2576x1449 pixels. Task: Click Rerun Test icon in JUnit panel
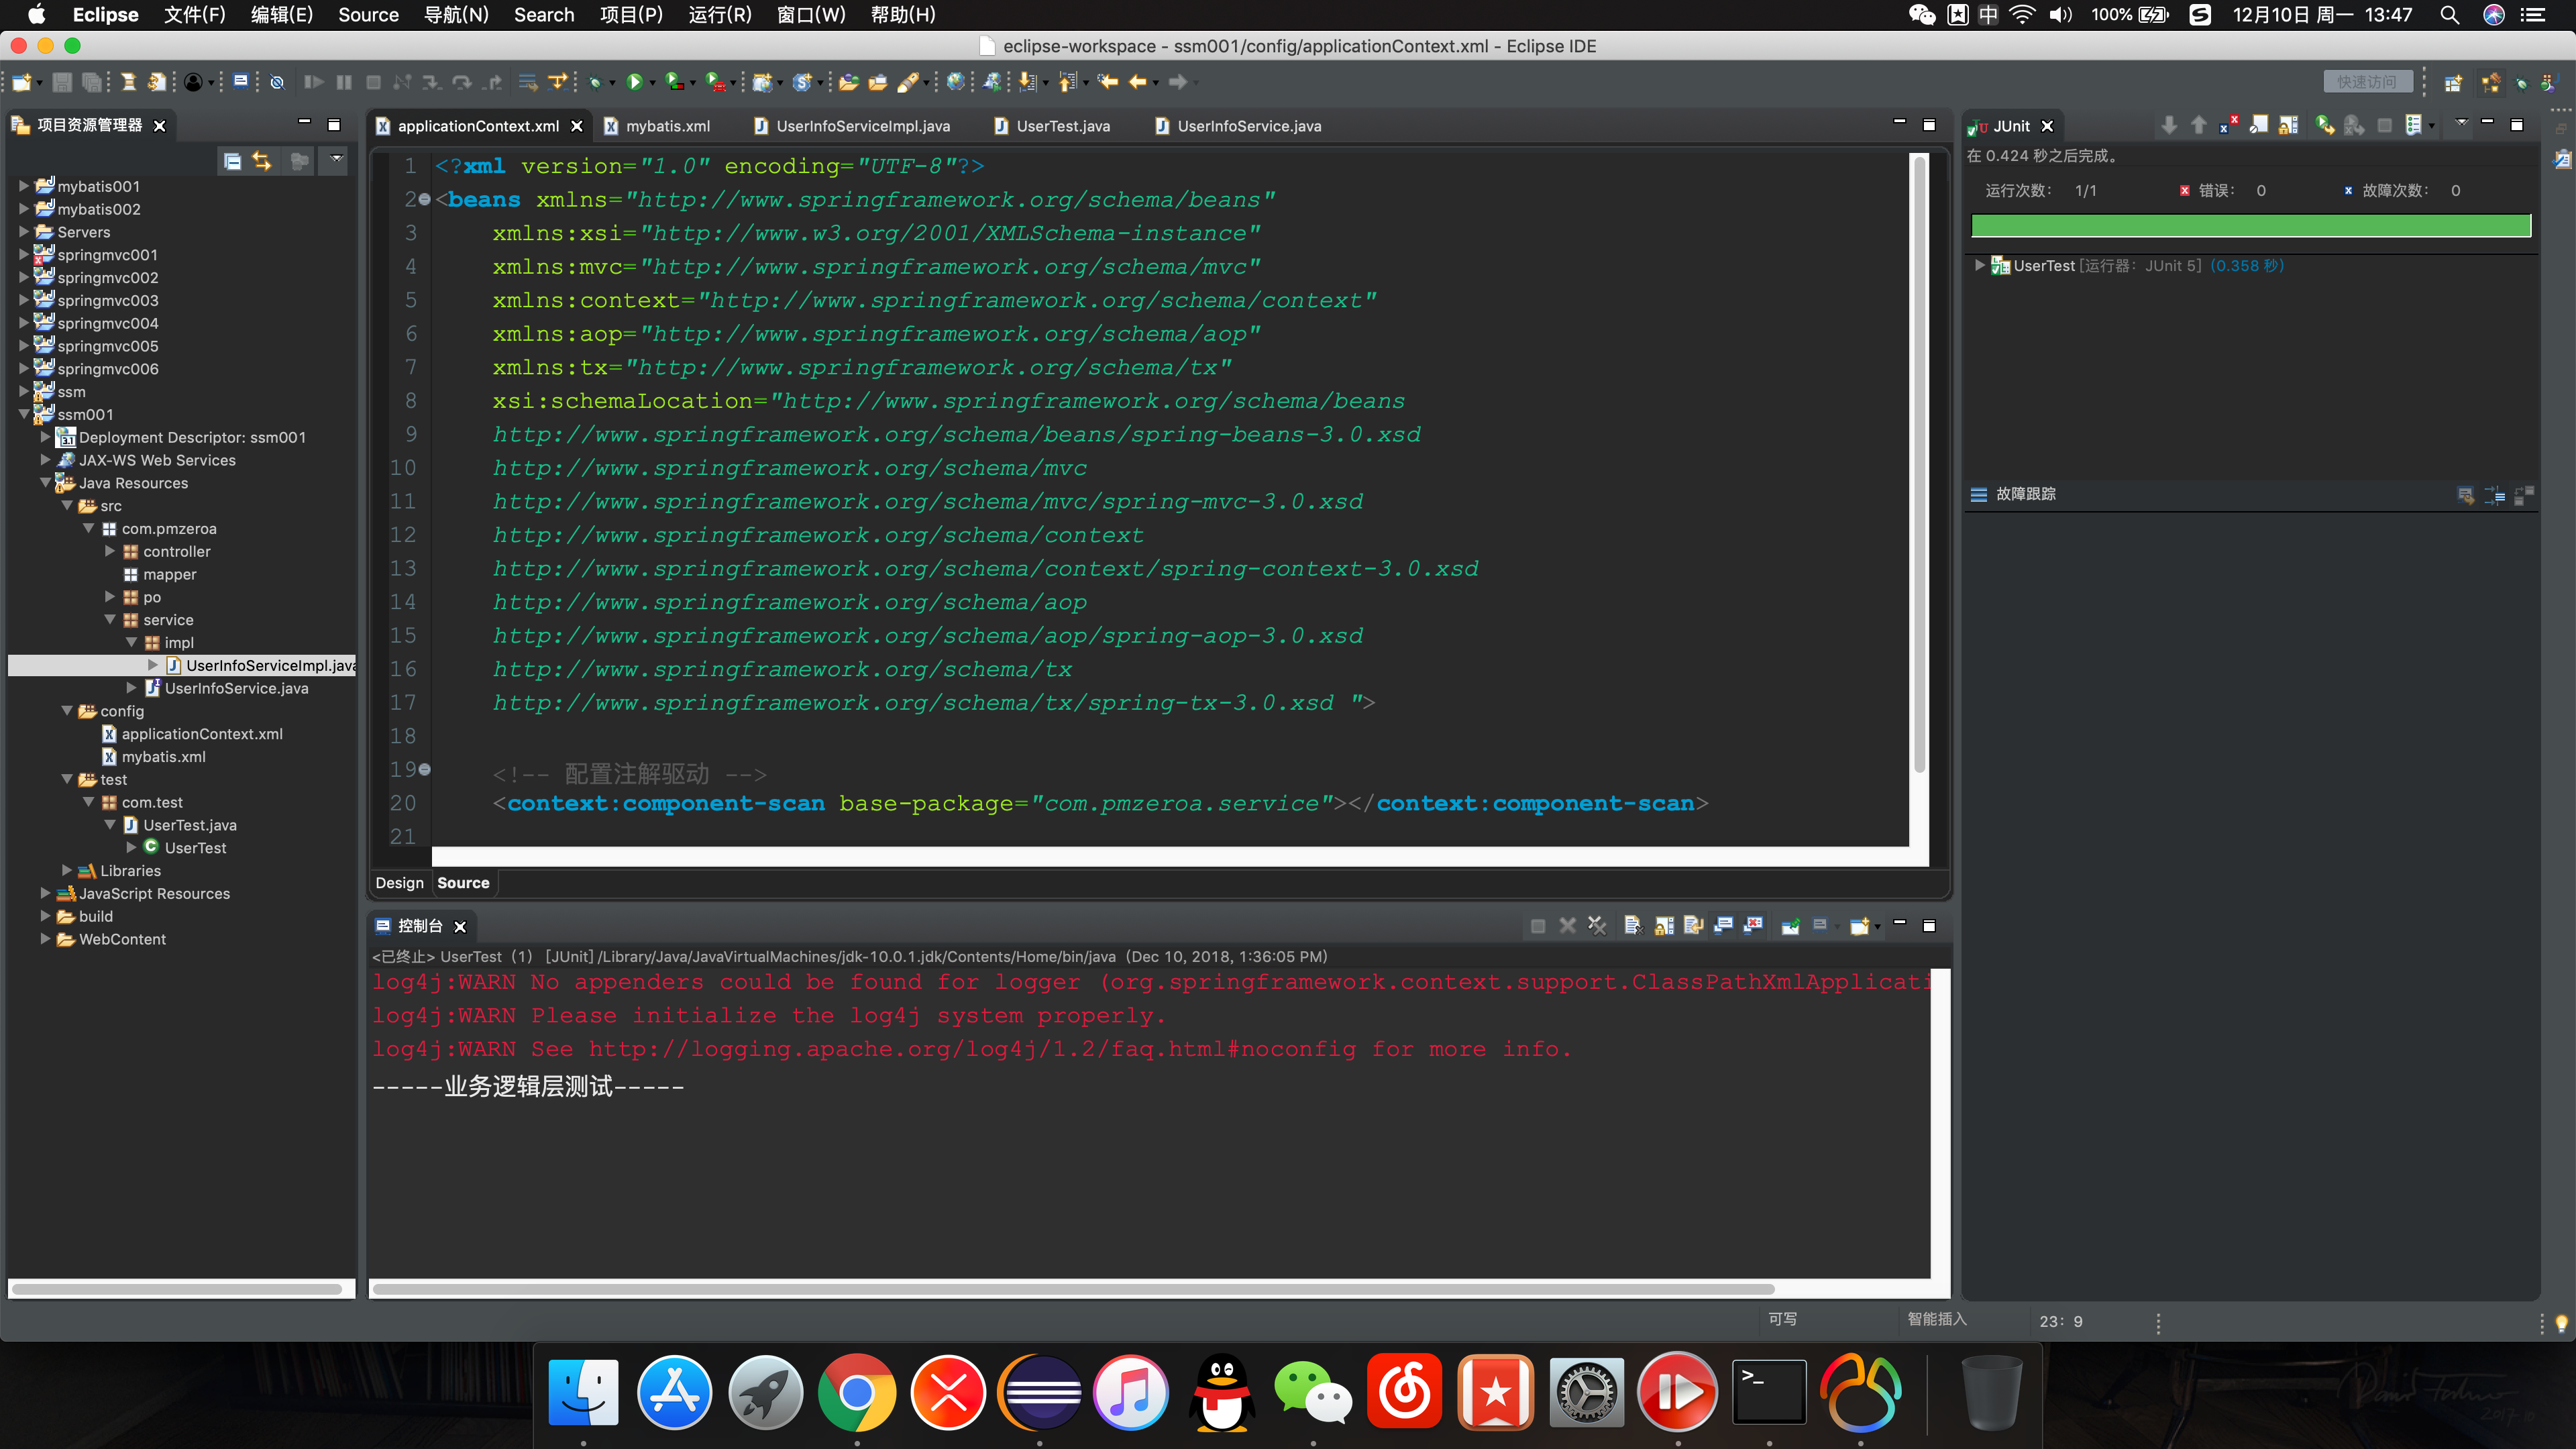(x=2325, y=125)
